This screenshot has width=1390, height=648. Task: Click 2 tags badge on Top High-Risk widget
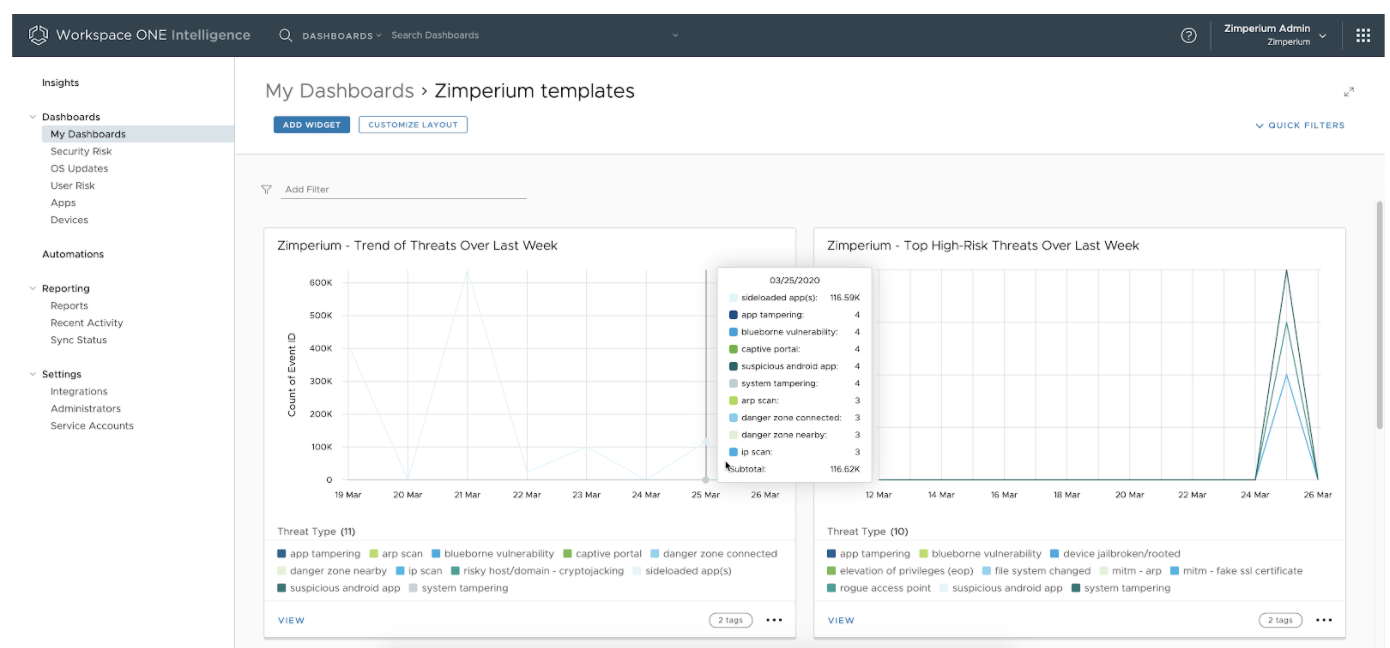tap(1281, 620)
